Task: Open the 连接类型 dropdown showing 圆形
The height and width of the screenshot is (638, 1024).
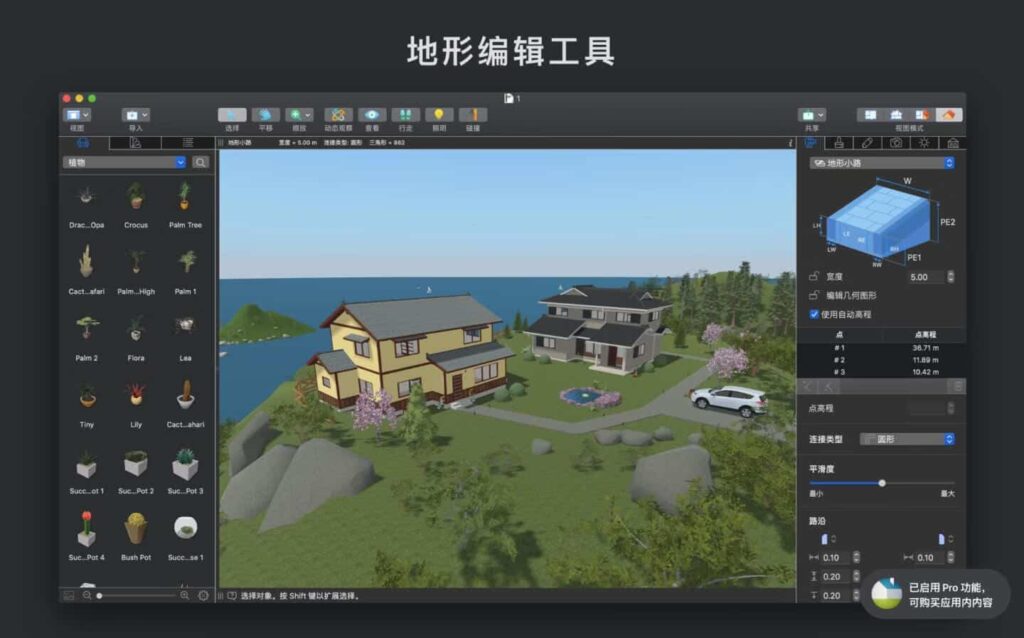Action: [908, 438]
